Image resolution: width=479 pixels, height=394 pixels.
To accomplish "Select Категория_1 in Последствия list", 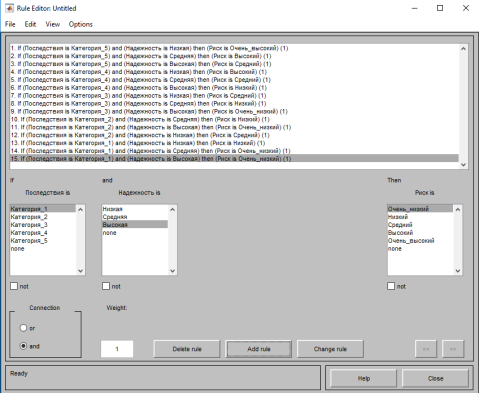I will coord(43,209).
